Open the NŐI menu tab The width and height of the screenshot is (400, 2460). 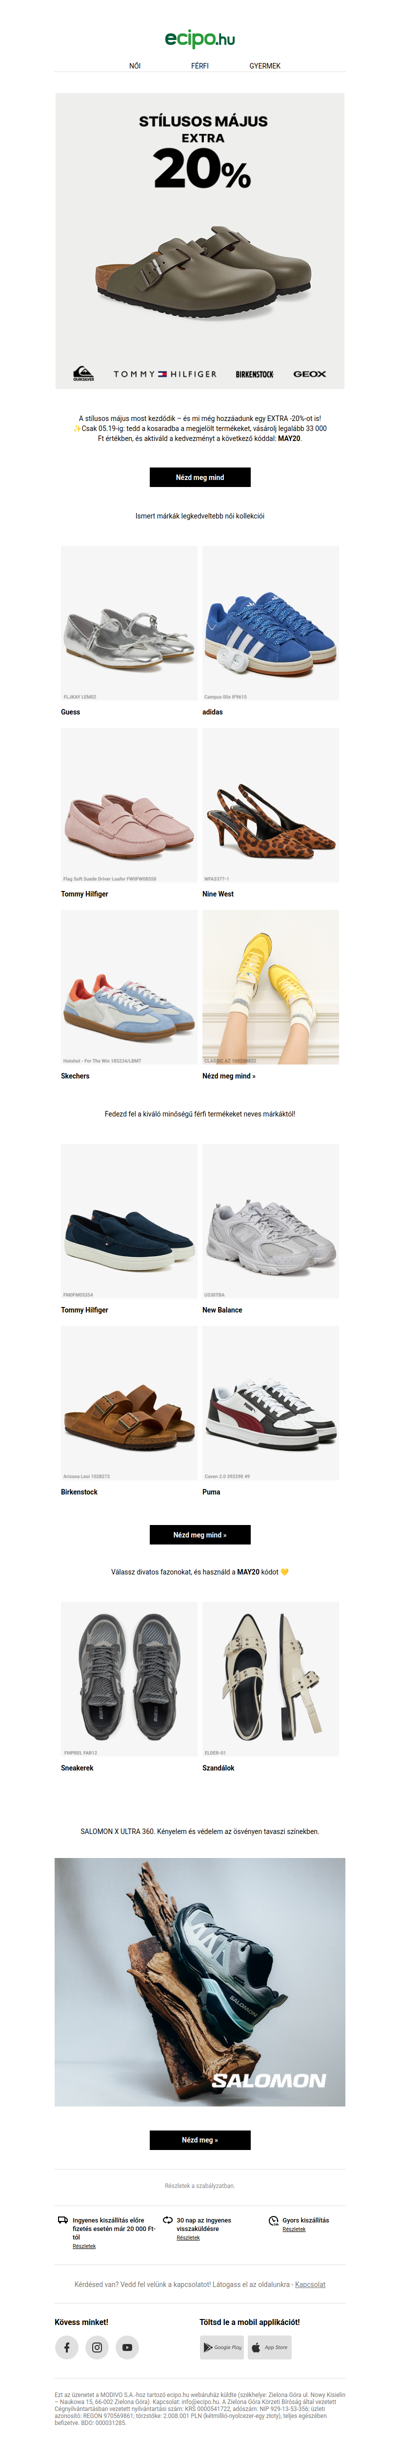tap(135, 66)
